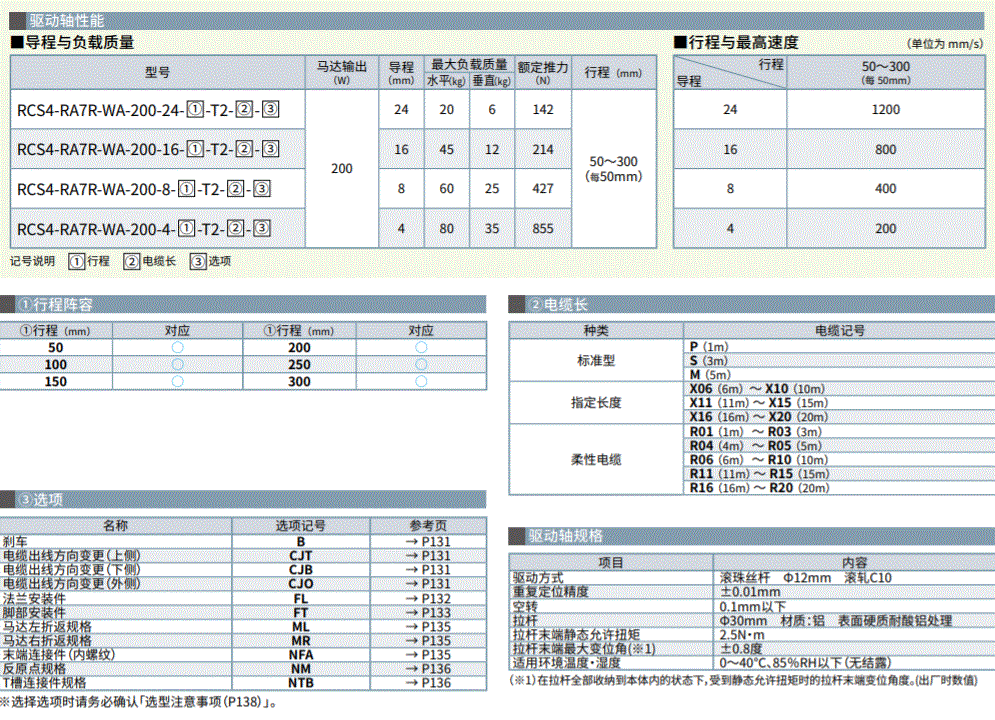
Task: Select cable range X06 (6m) ~ X10 (10m)
Action: 757,389
